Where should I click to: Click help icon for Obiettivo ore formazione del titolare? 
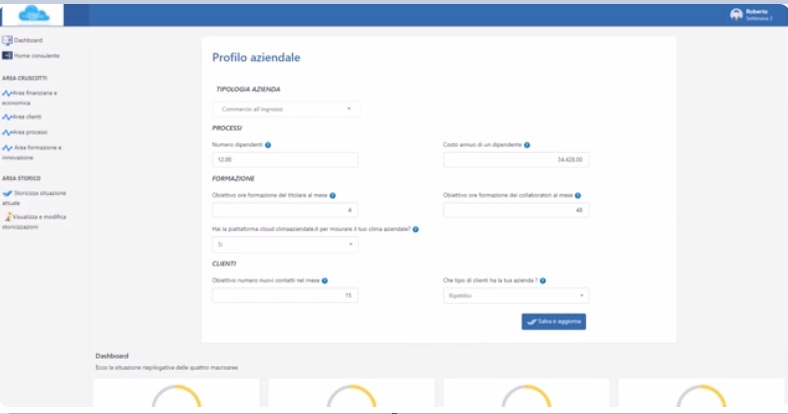tap(332, 196)
